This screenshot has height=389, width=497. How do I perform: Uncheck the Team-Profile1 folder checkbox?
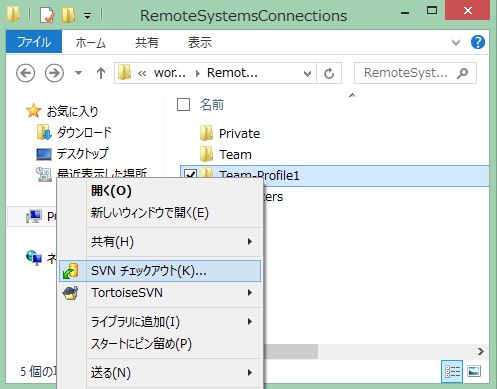coord(190,175)
